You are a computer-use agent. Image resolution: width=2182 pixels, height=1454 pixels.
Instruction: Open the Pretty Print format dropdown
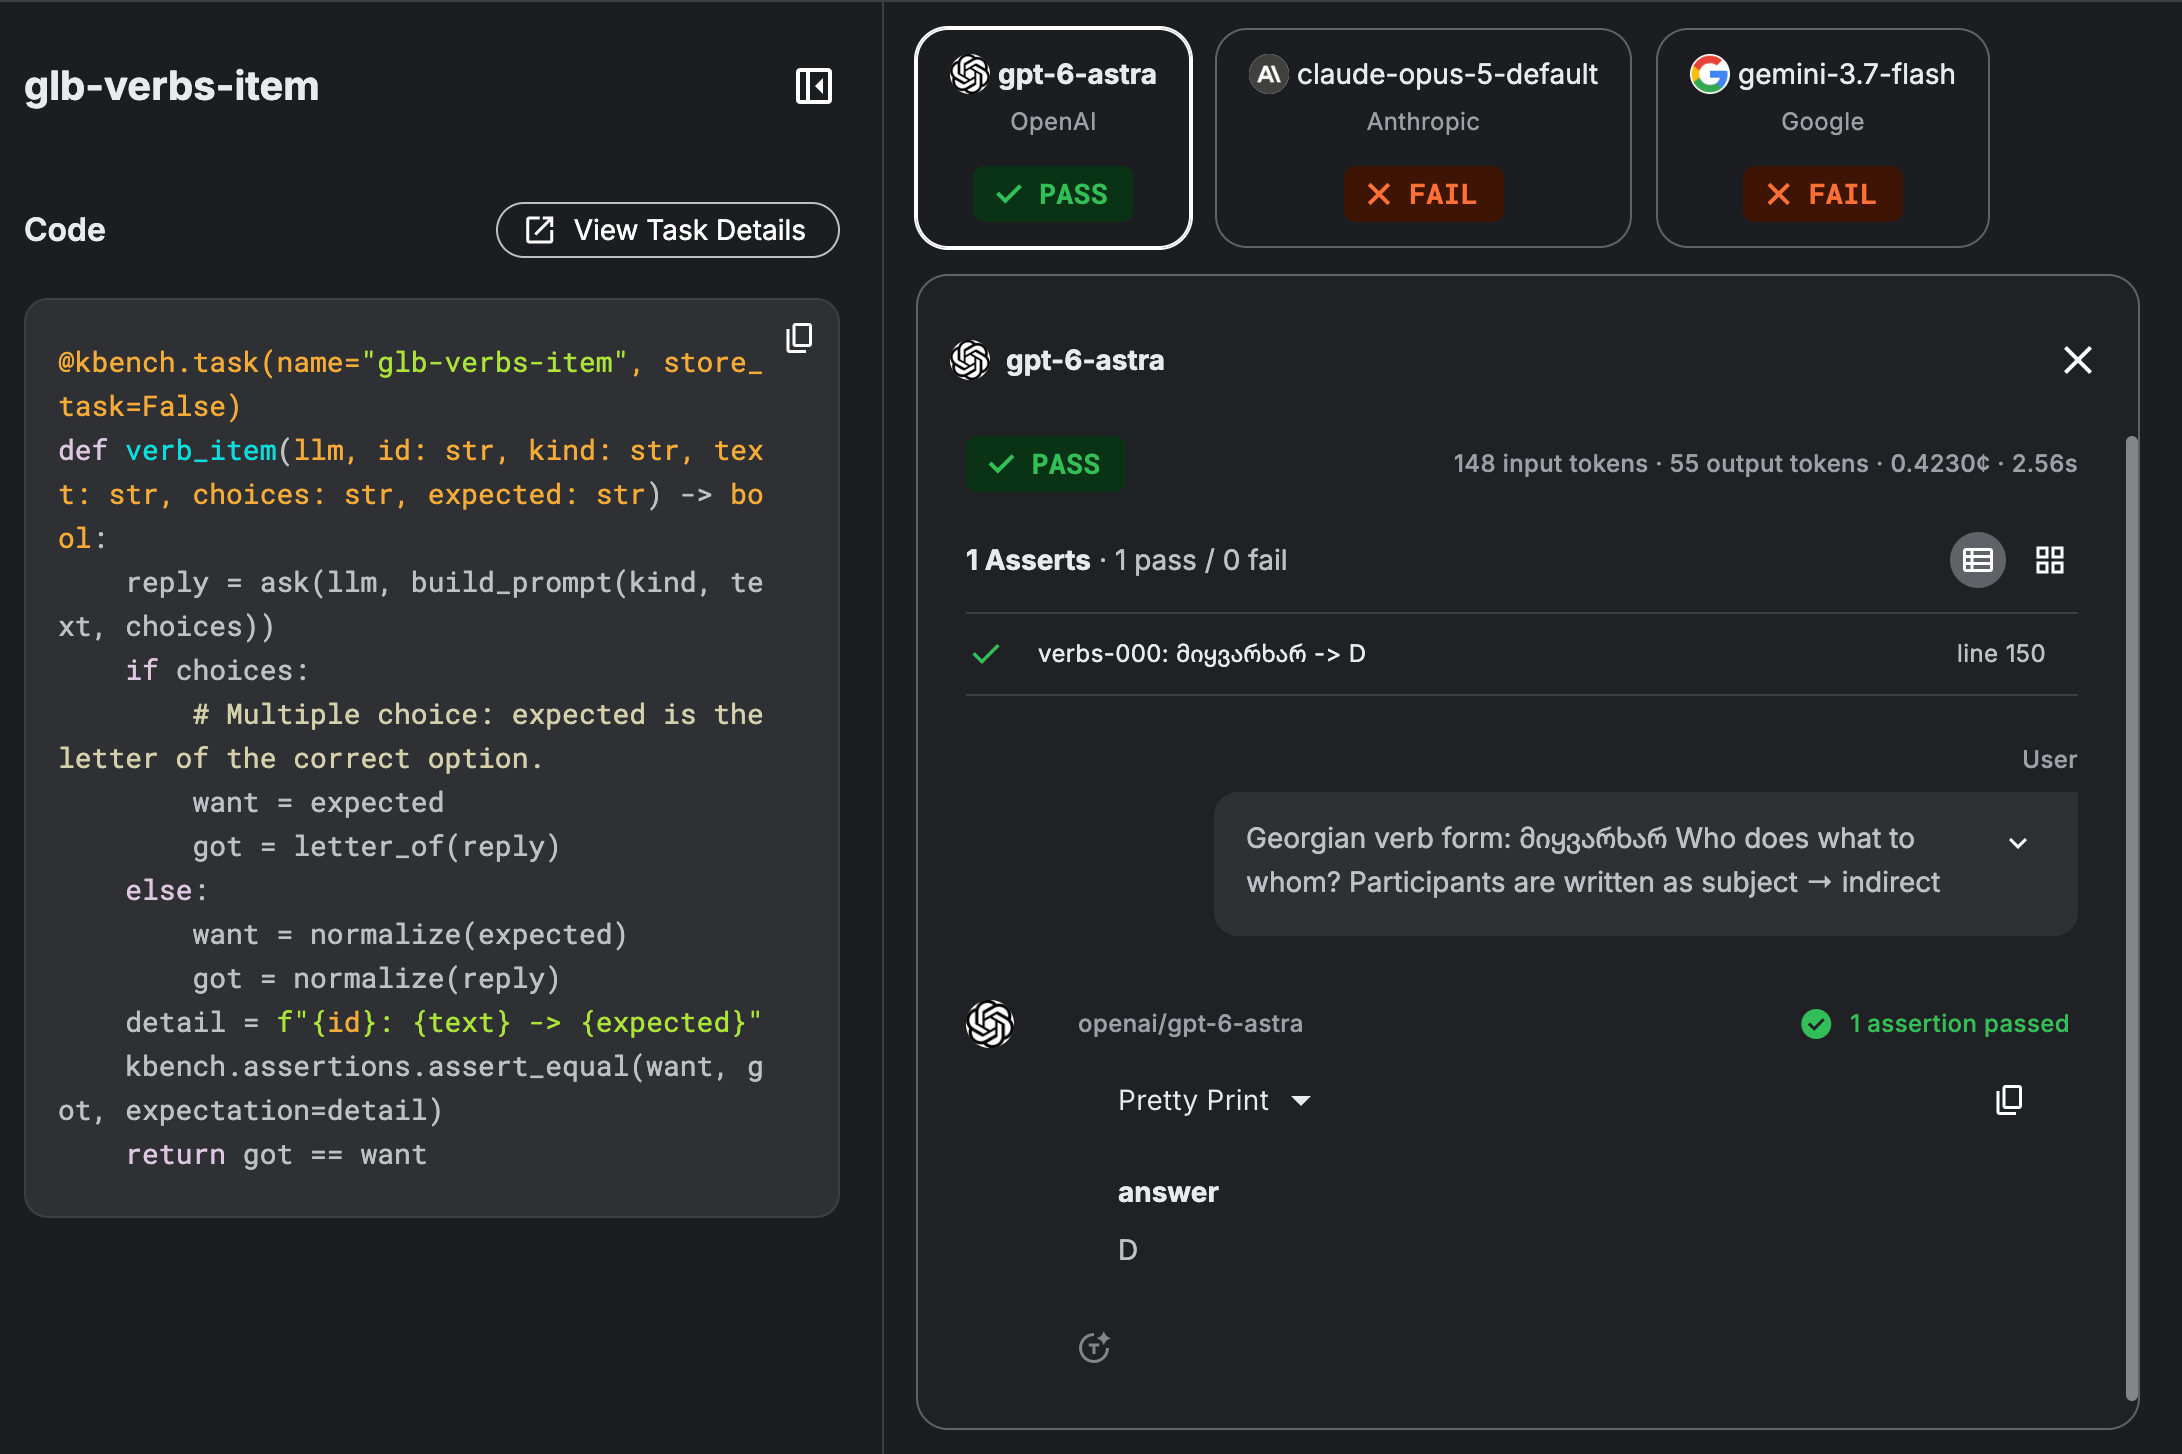pos(1214,1100)
